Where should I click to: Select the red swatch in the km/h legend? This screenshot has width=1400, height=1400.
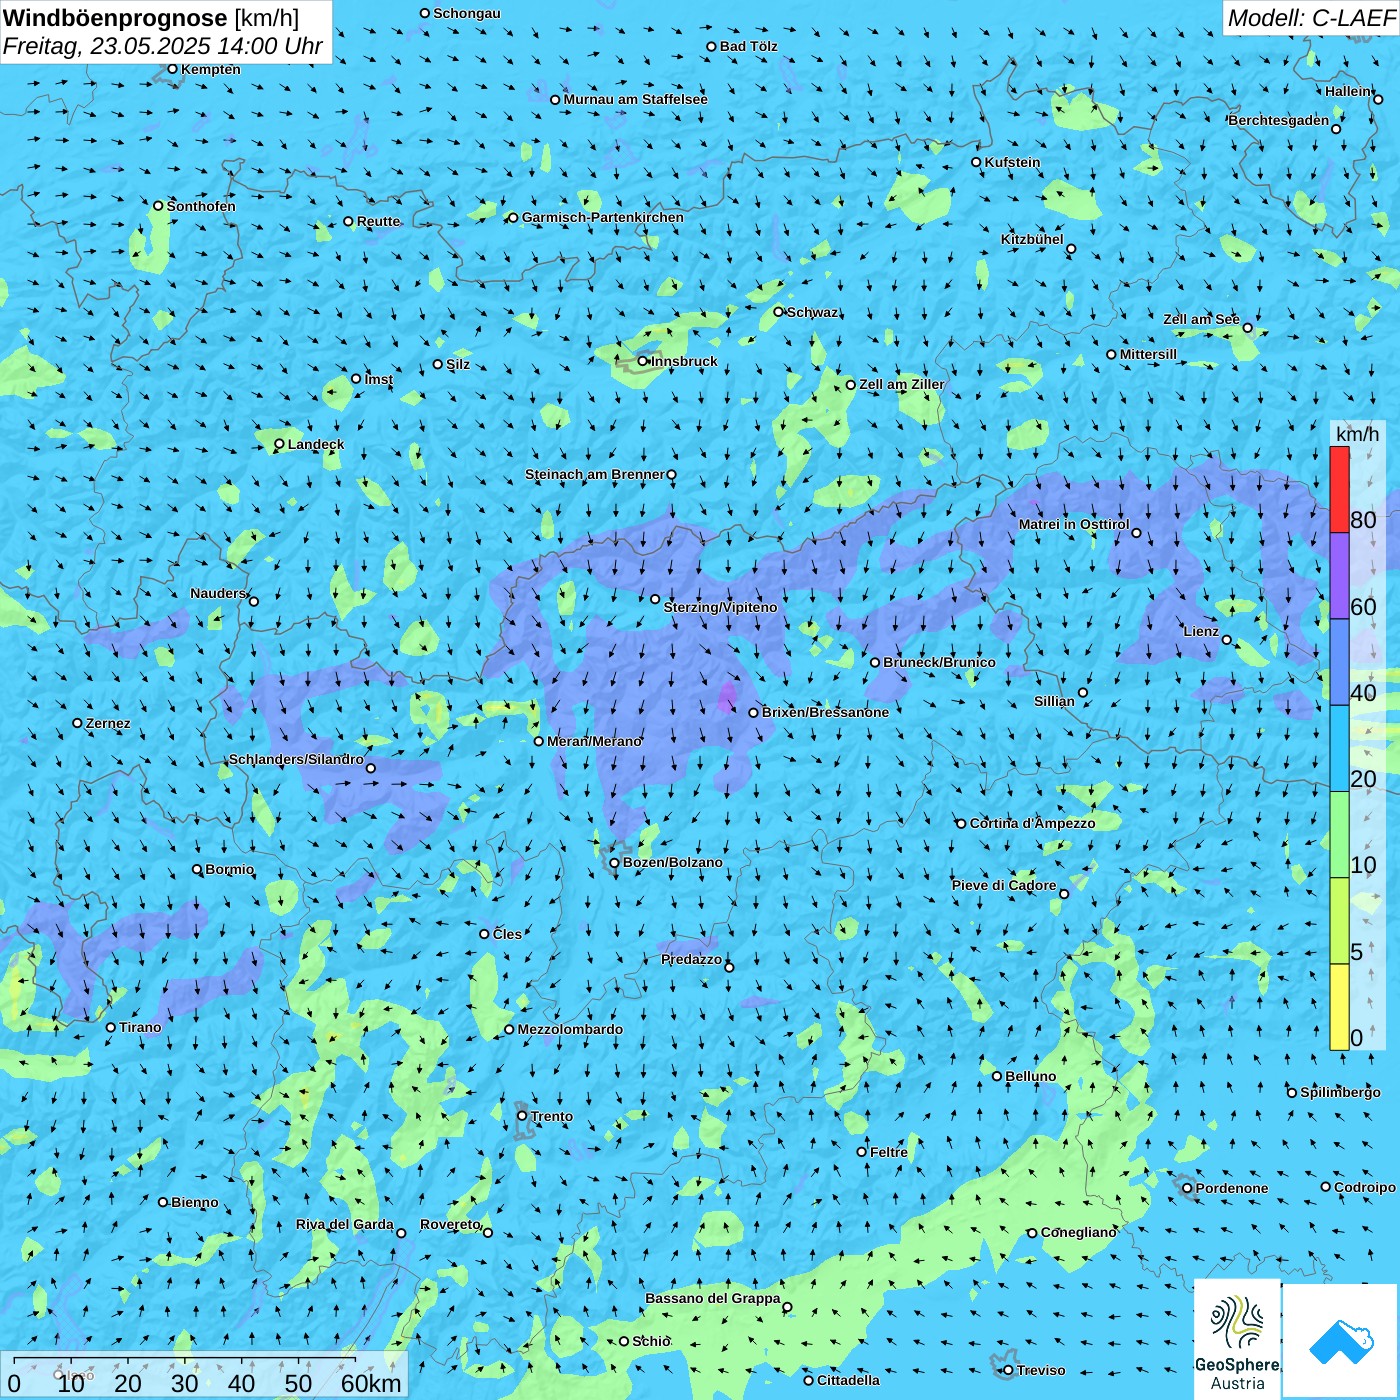click(1339, 489)
